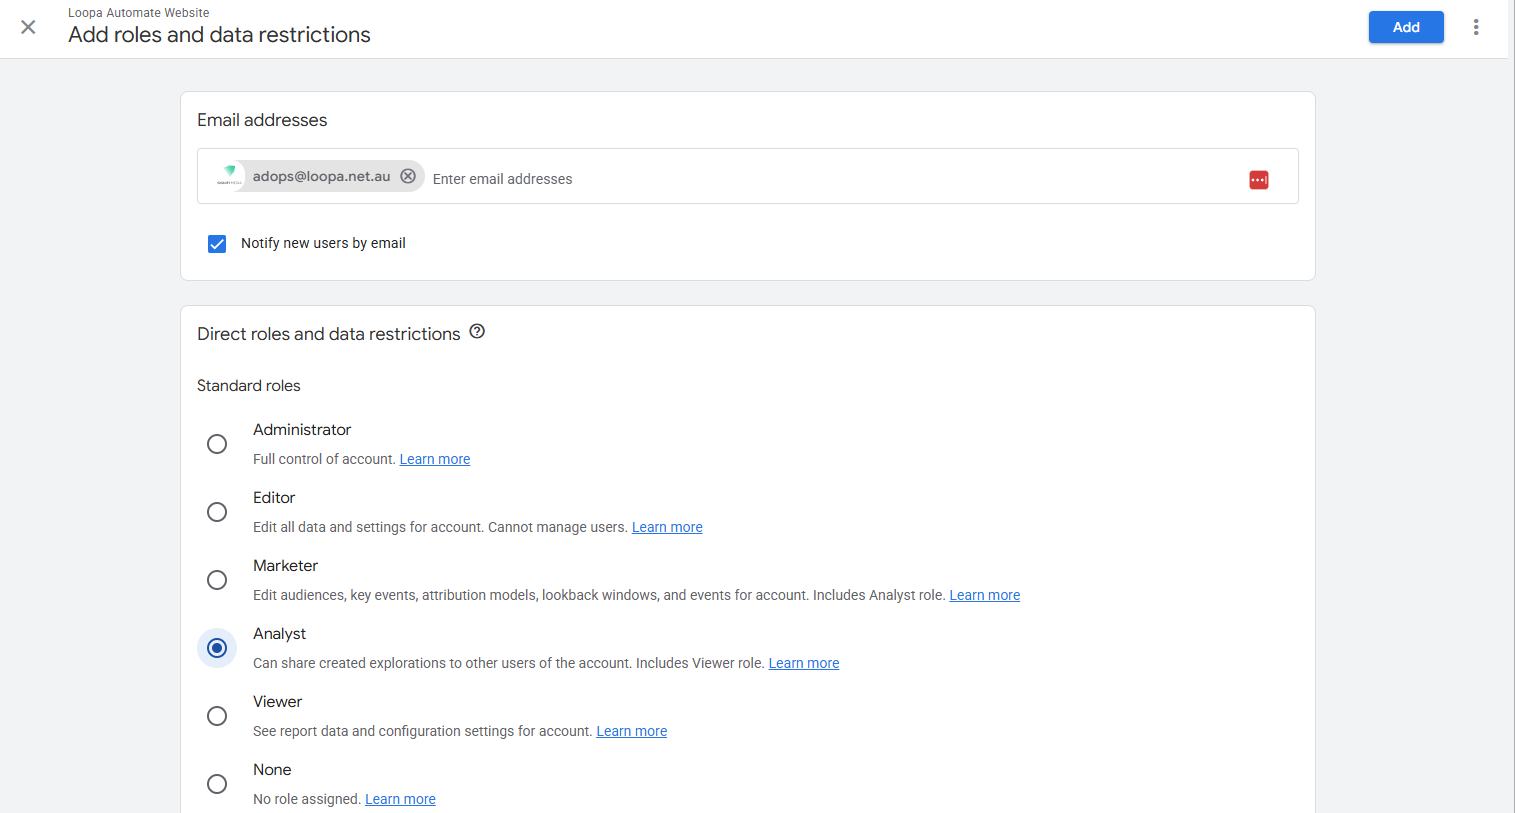Pick the Viewer role radio button
Viewport: 1515px width, 813px height.
[217, 716]
